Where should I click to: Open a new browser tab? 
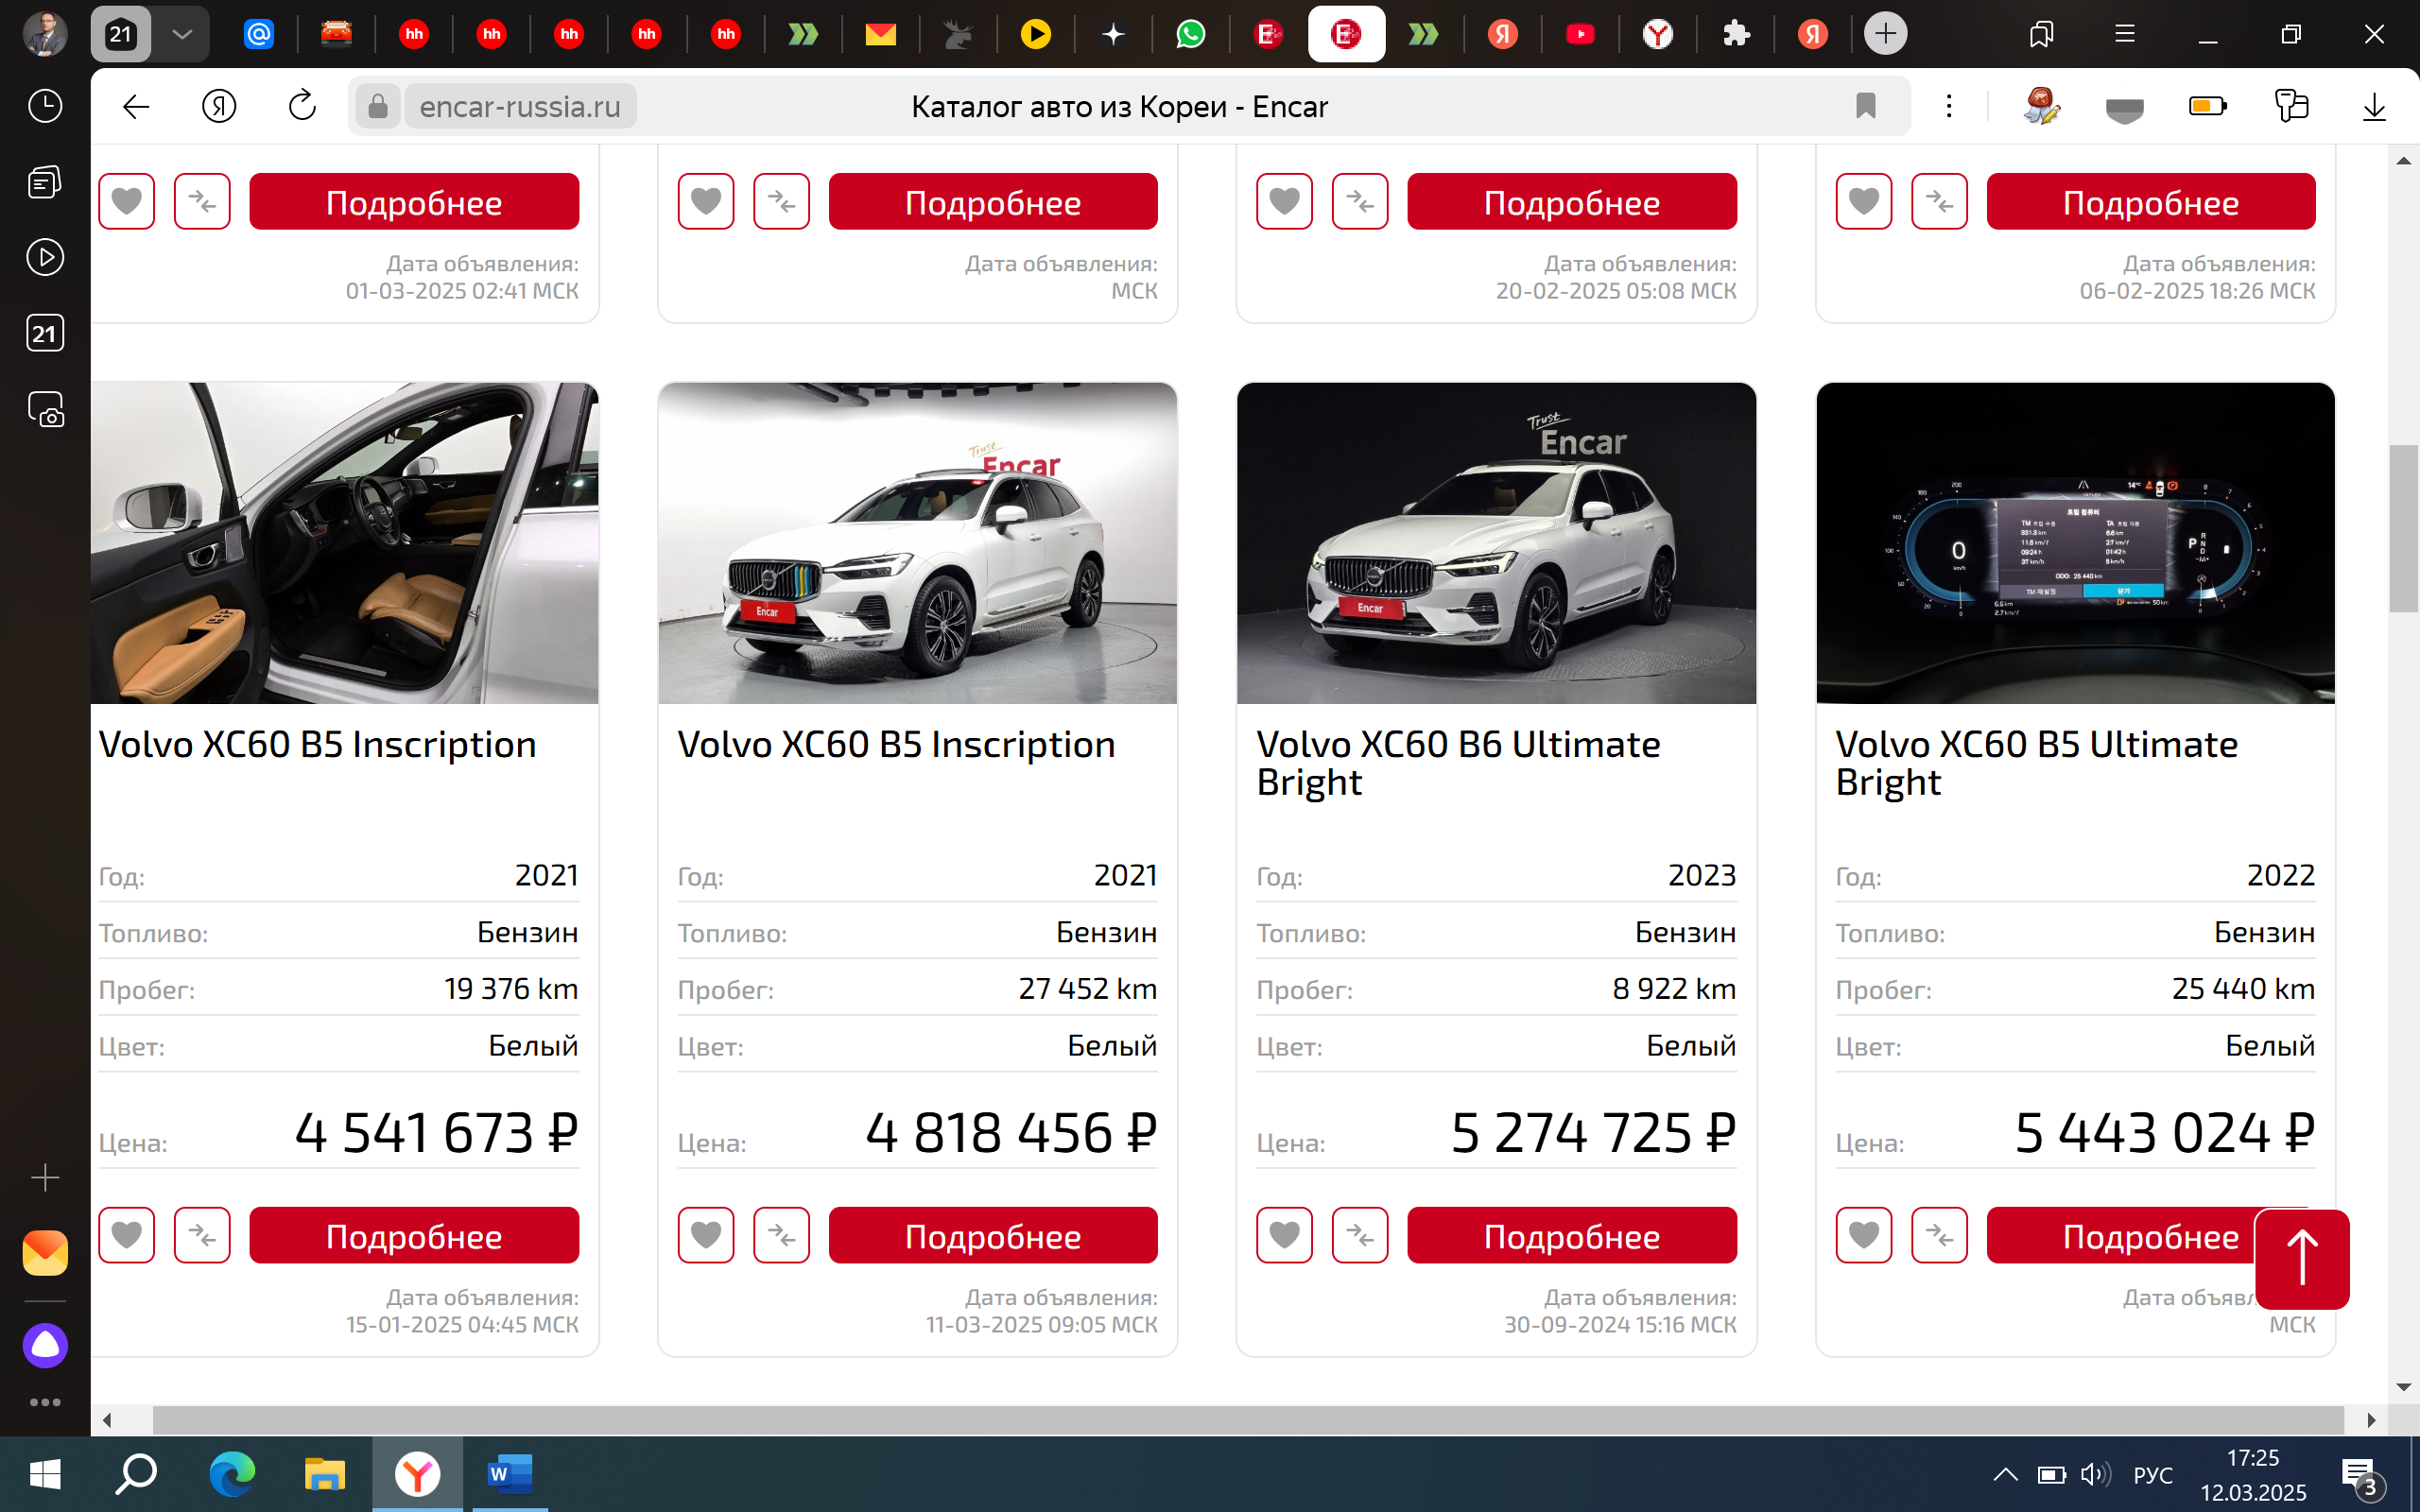(1885, 34)
